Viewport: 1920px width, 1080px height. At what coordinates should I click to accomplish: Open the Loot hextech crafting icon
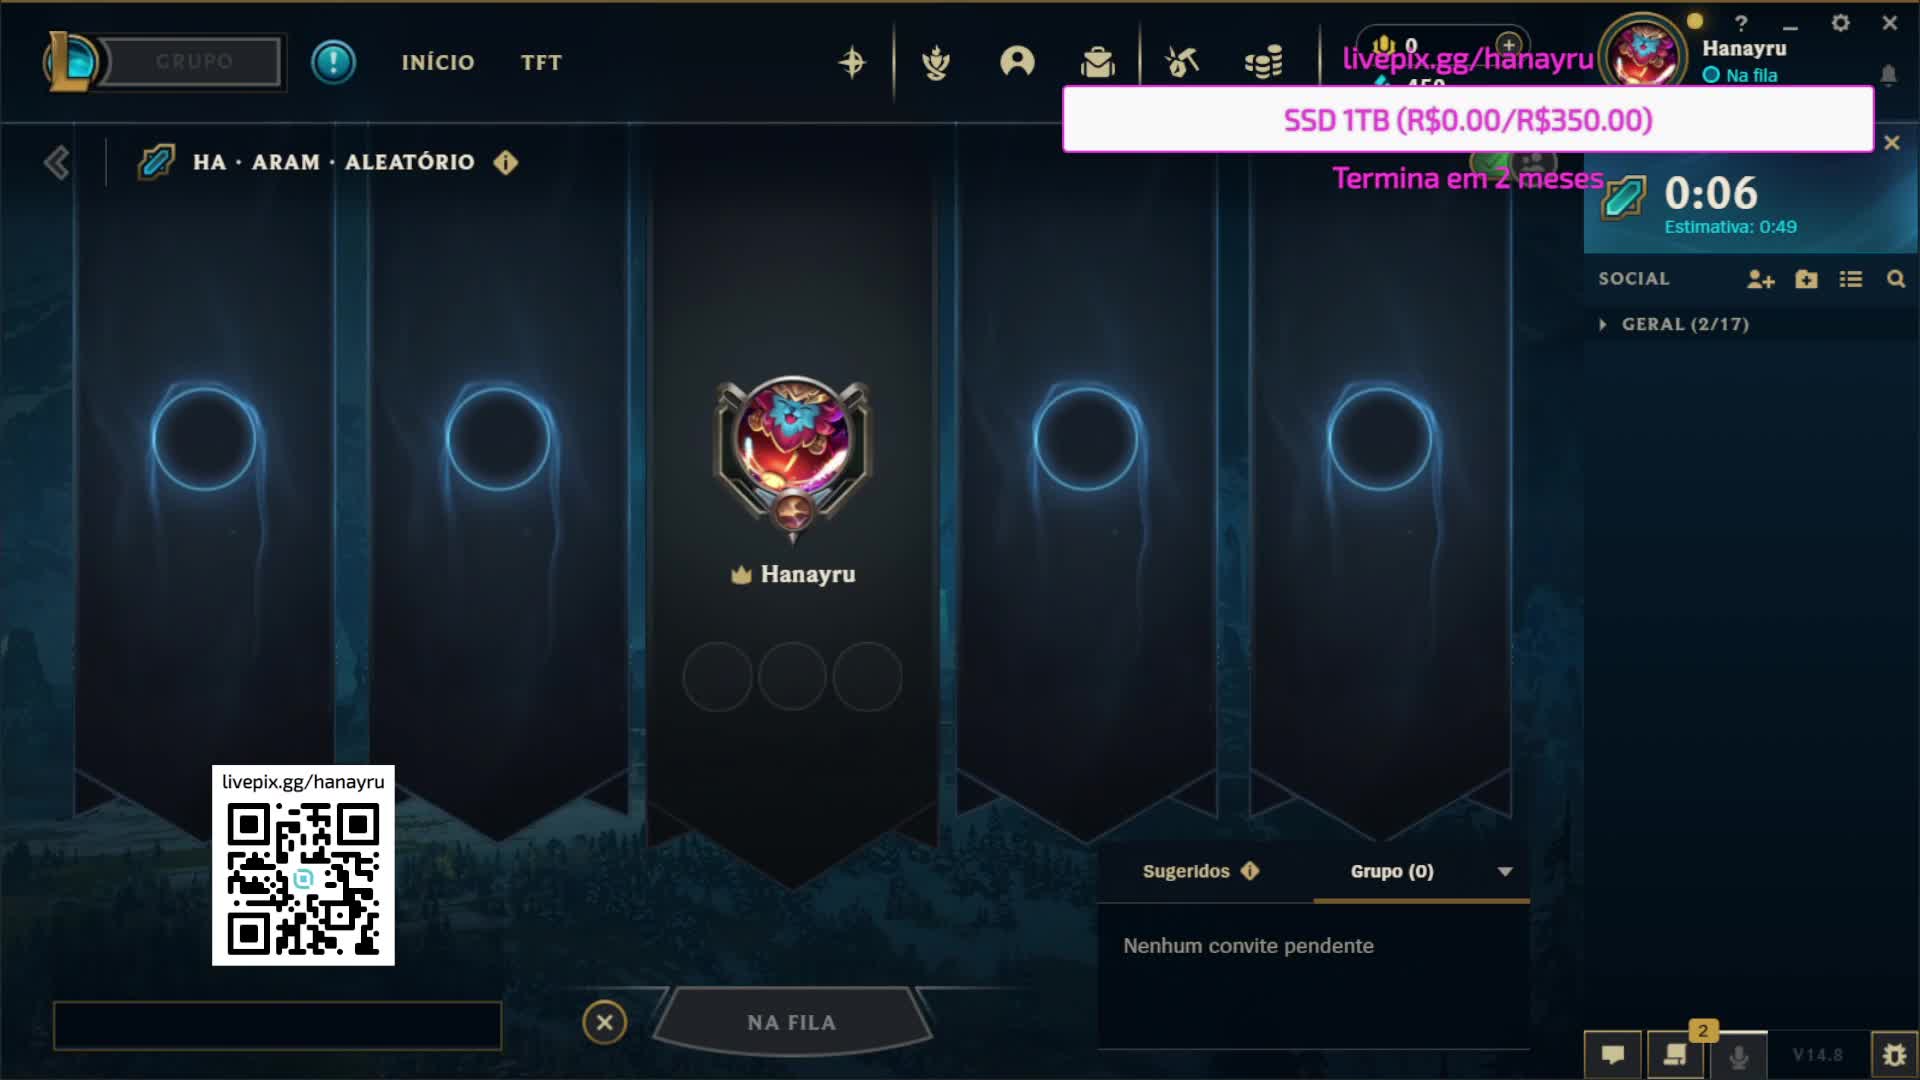(x=1181, y=62)
